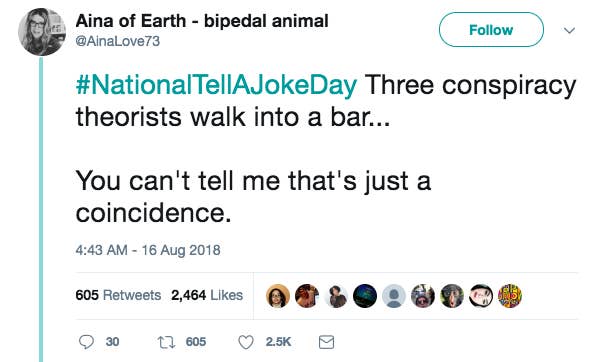Open the 4:43 AM - 16 Aug 2018 timestamp
Image resolution: width=597 pixels, height=362 pixels.
pyautogui.click(x=148, y=250)
